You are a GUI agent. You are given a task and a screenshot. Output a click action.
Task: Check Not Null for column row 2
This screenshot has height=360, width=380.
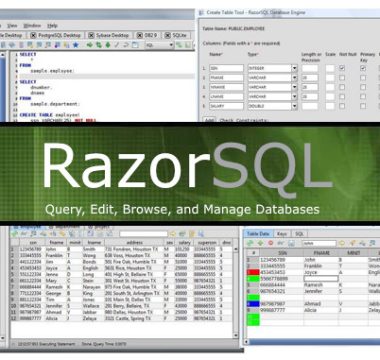pyautogui.click(x=342, y=78)
